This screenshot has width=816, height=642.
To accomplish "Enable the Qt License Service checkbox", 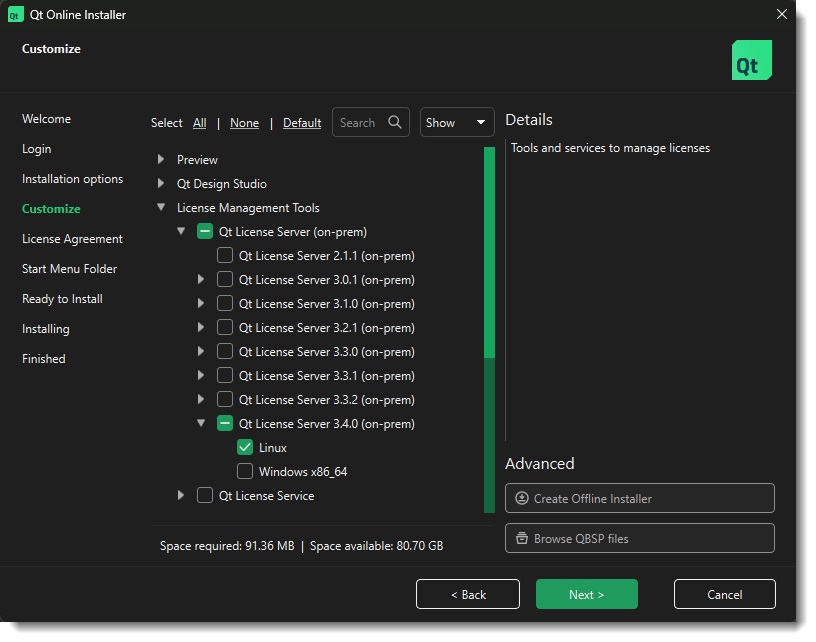I will (204, 495).
